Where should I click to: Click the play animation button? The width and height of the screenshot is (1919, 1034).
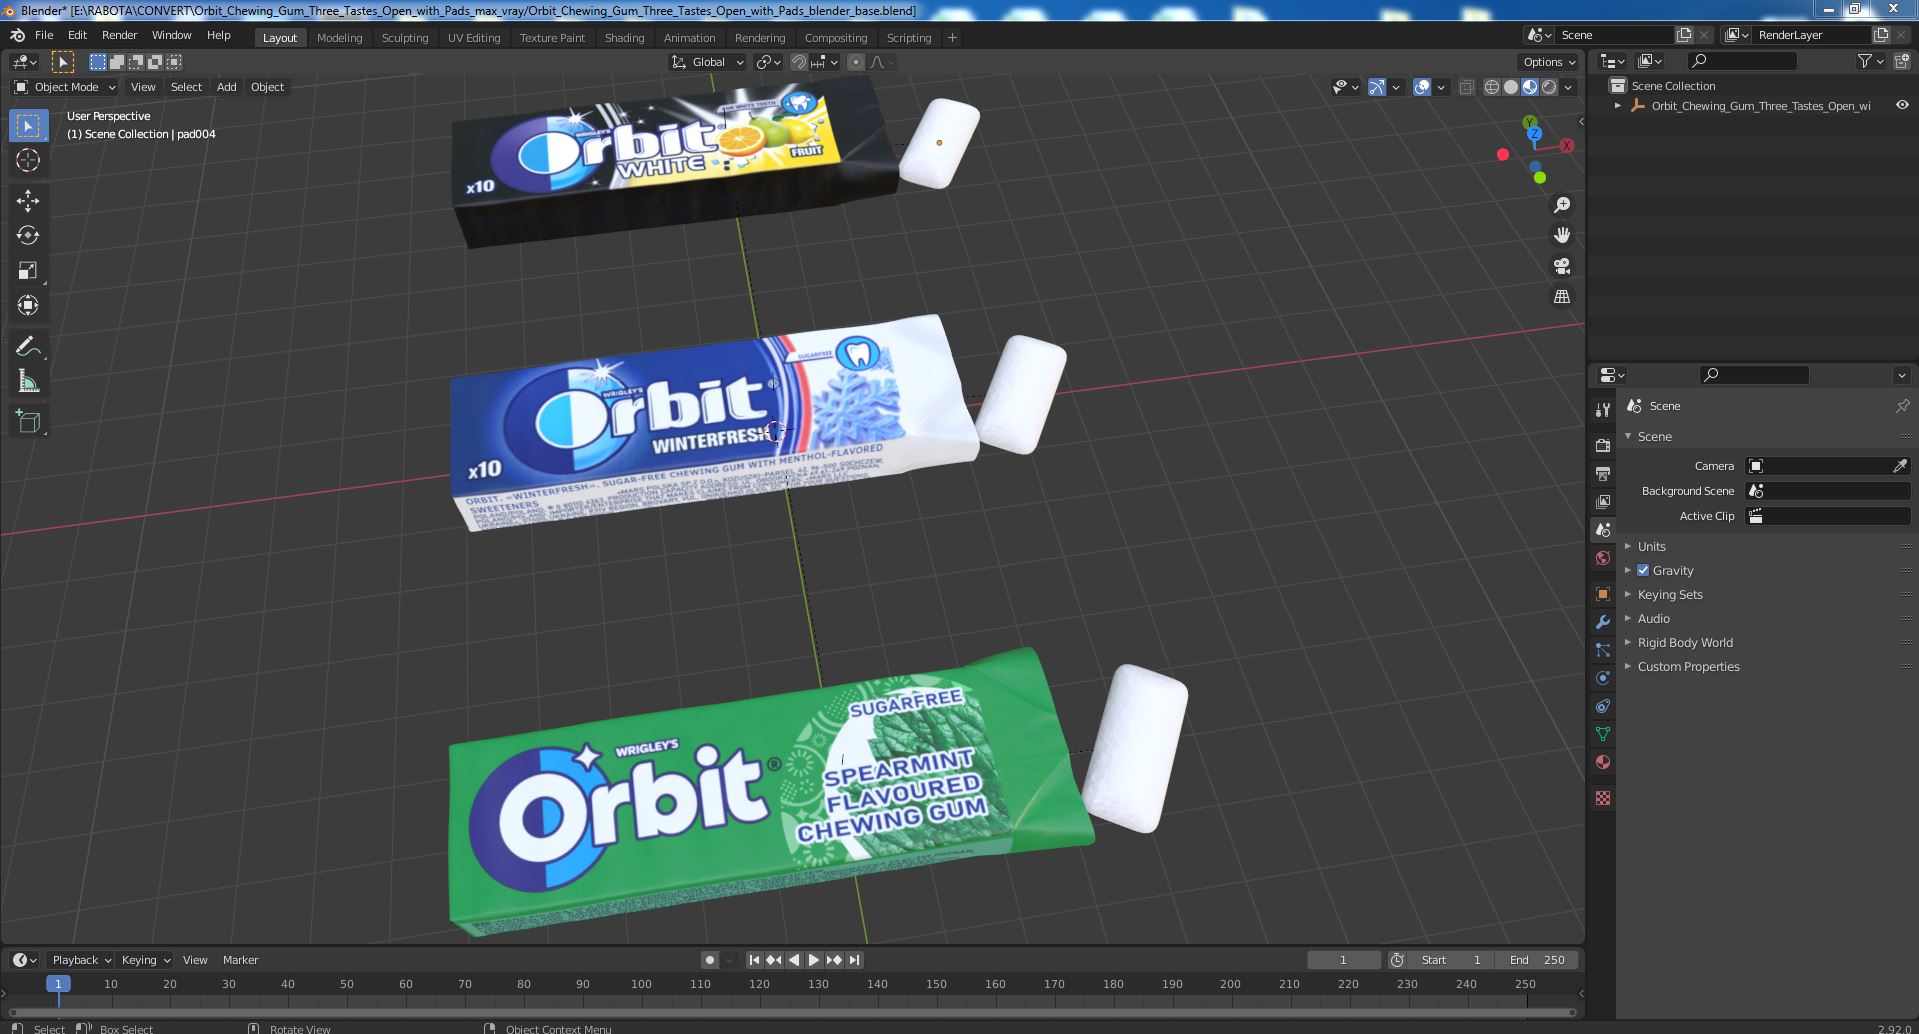pos(814,960)
